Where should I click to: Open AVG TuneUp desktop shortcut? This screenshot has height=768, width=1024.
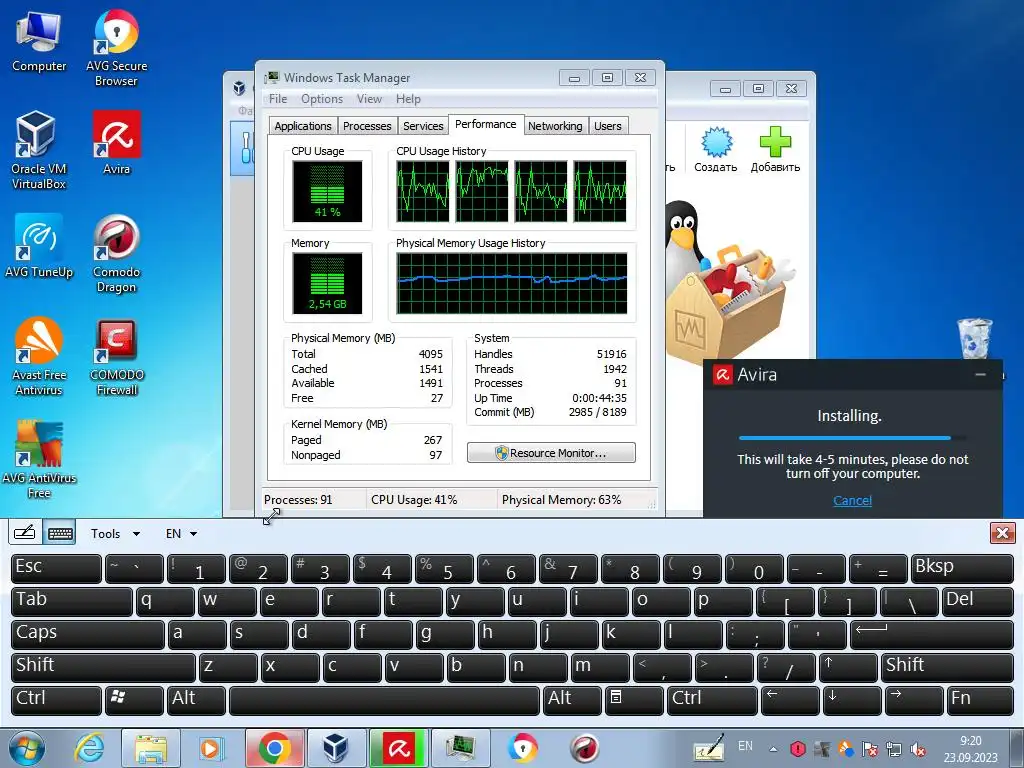pos(39,246)
